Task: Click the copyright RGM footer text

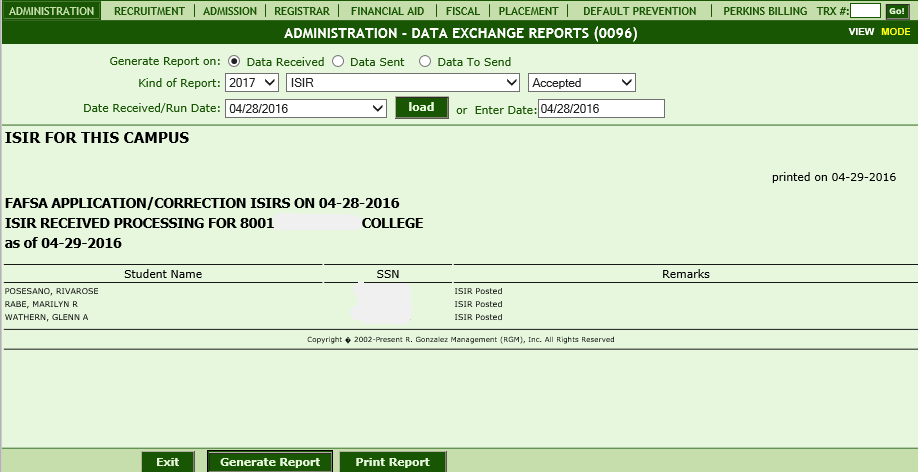Action: (461, 339)
